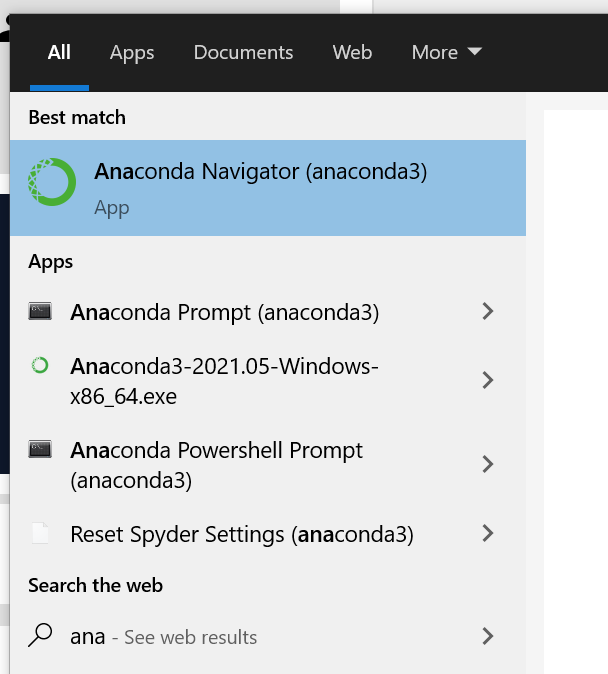Screen dimensions: 608x674
Task: Expand Anaconda Powershell Prompt chevron
Action: click(488, 464)
